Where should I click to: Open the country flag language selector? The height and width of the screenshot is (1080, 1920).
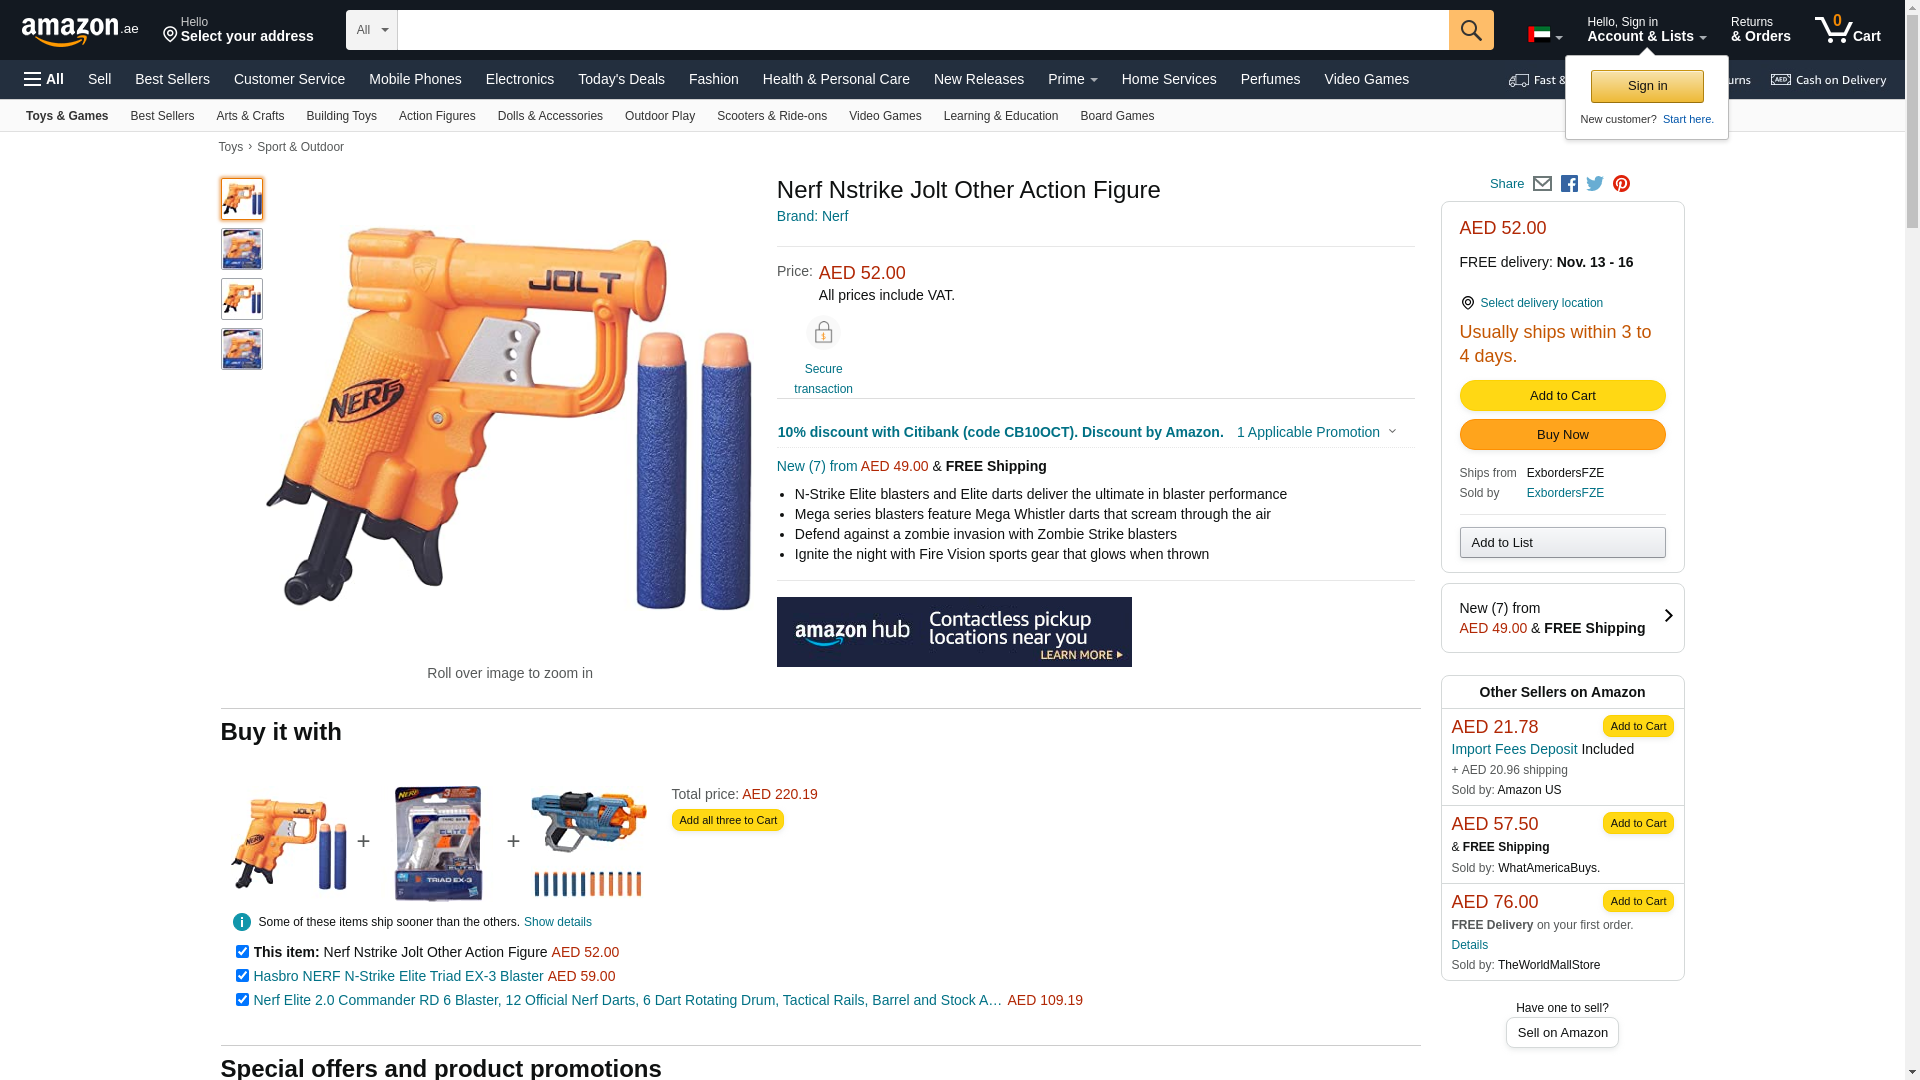pos(1545,35)
